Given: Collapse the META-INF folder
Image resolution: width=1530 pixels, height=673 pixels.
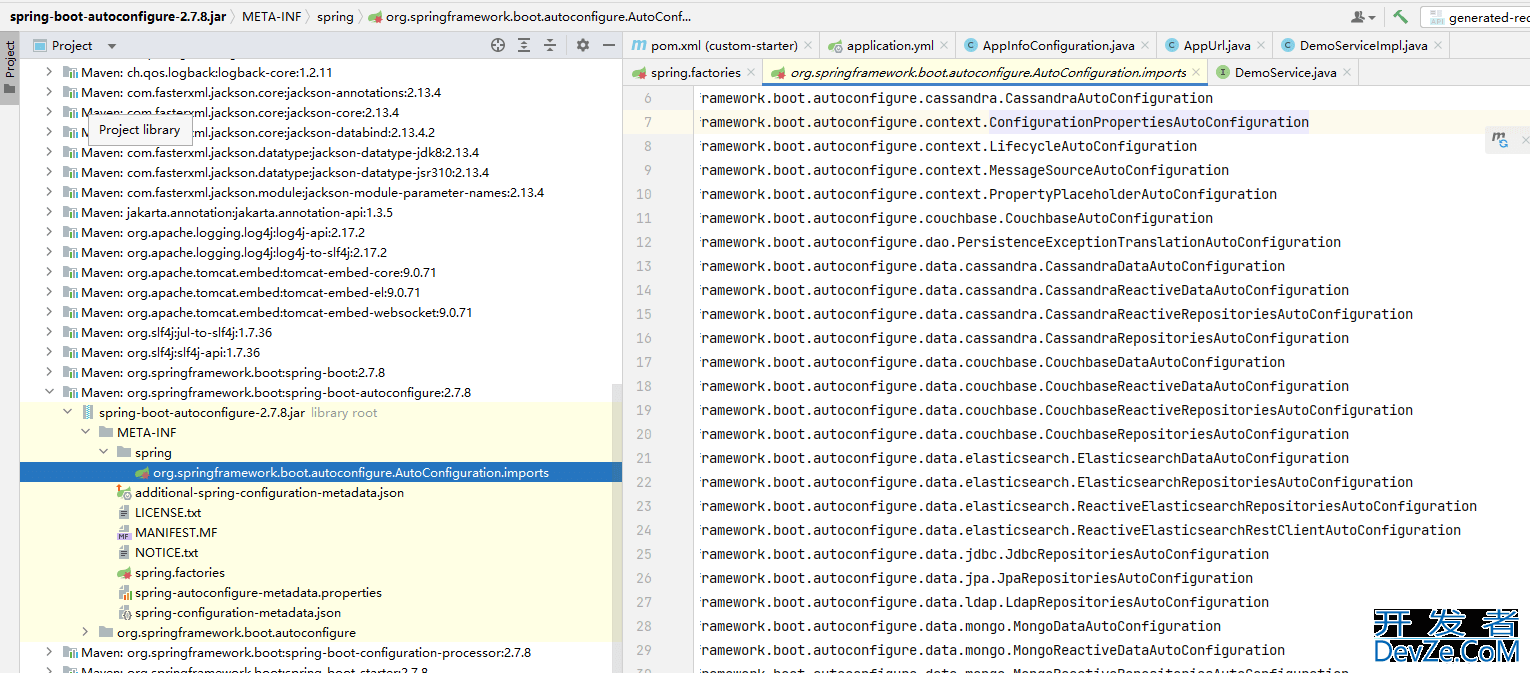Looking at the screenshot, I should (x=87, y=433).
